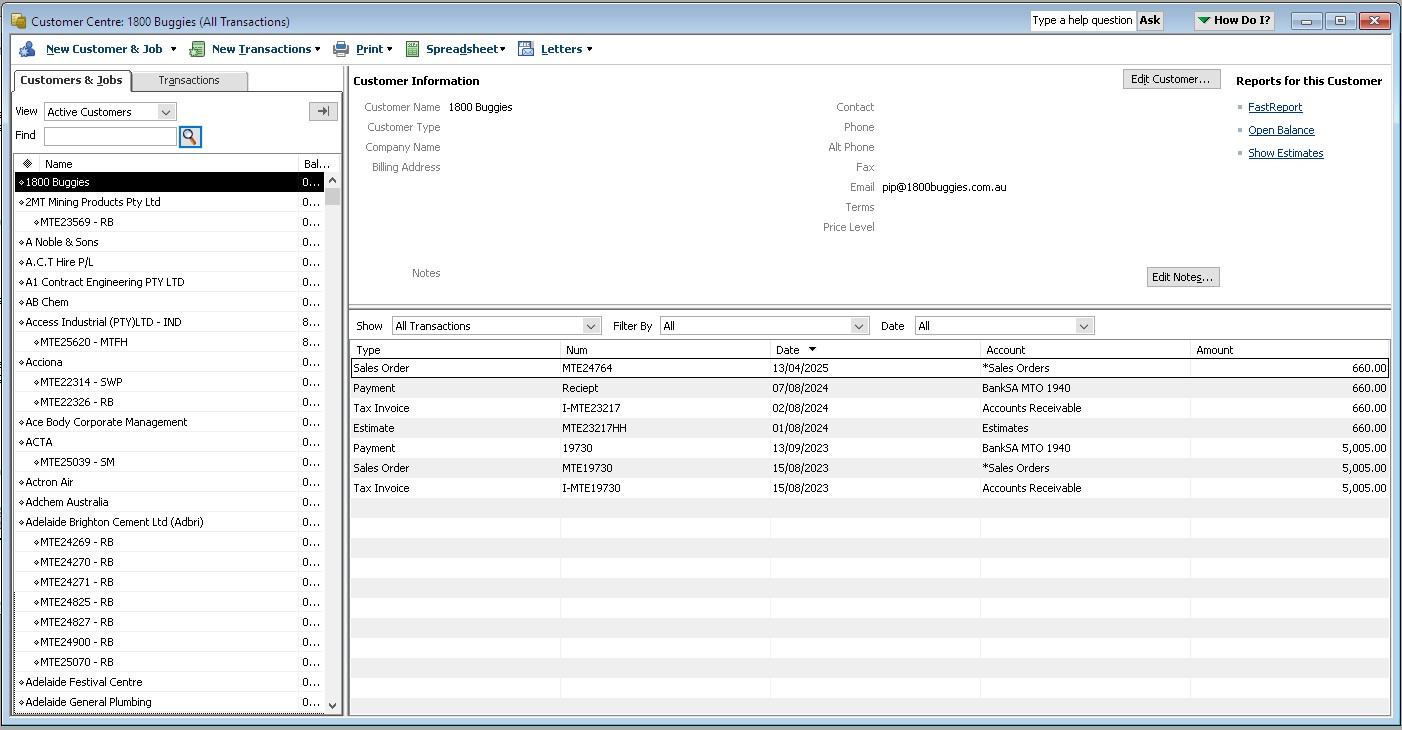1402x730 pixels.
Task: Select Tax Invoice I-MTE23217 row
Action: click(869, 408)
